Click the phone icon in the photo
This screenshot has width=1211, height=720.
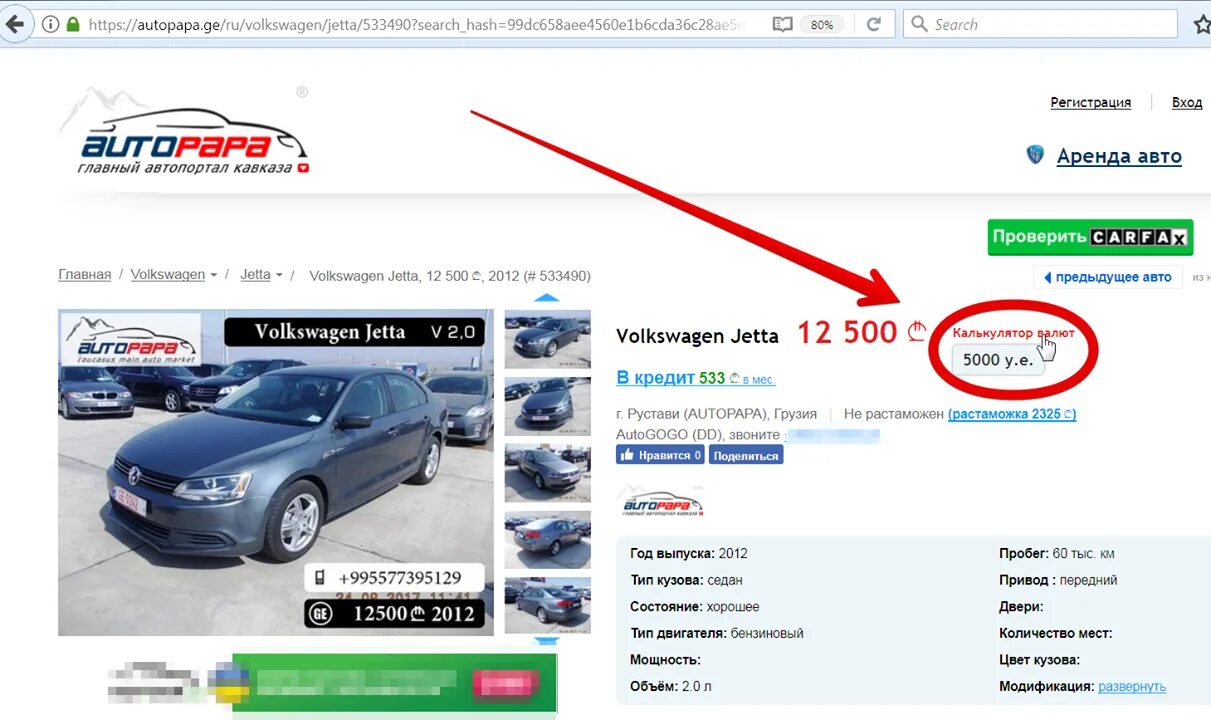coord(320,578)
